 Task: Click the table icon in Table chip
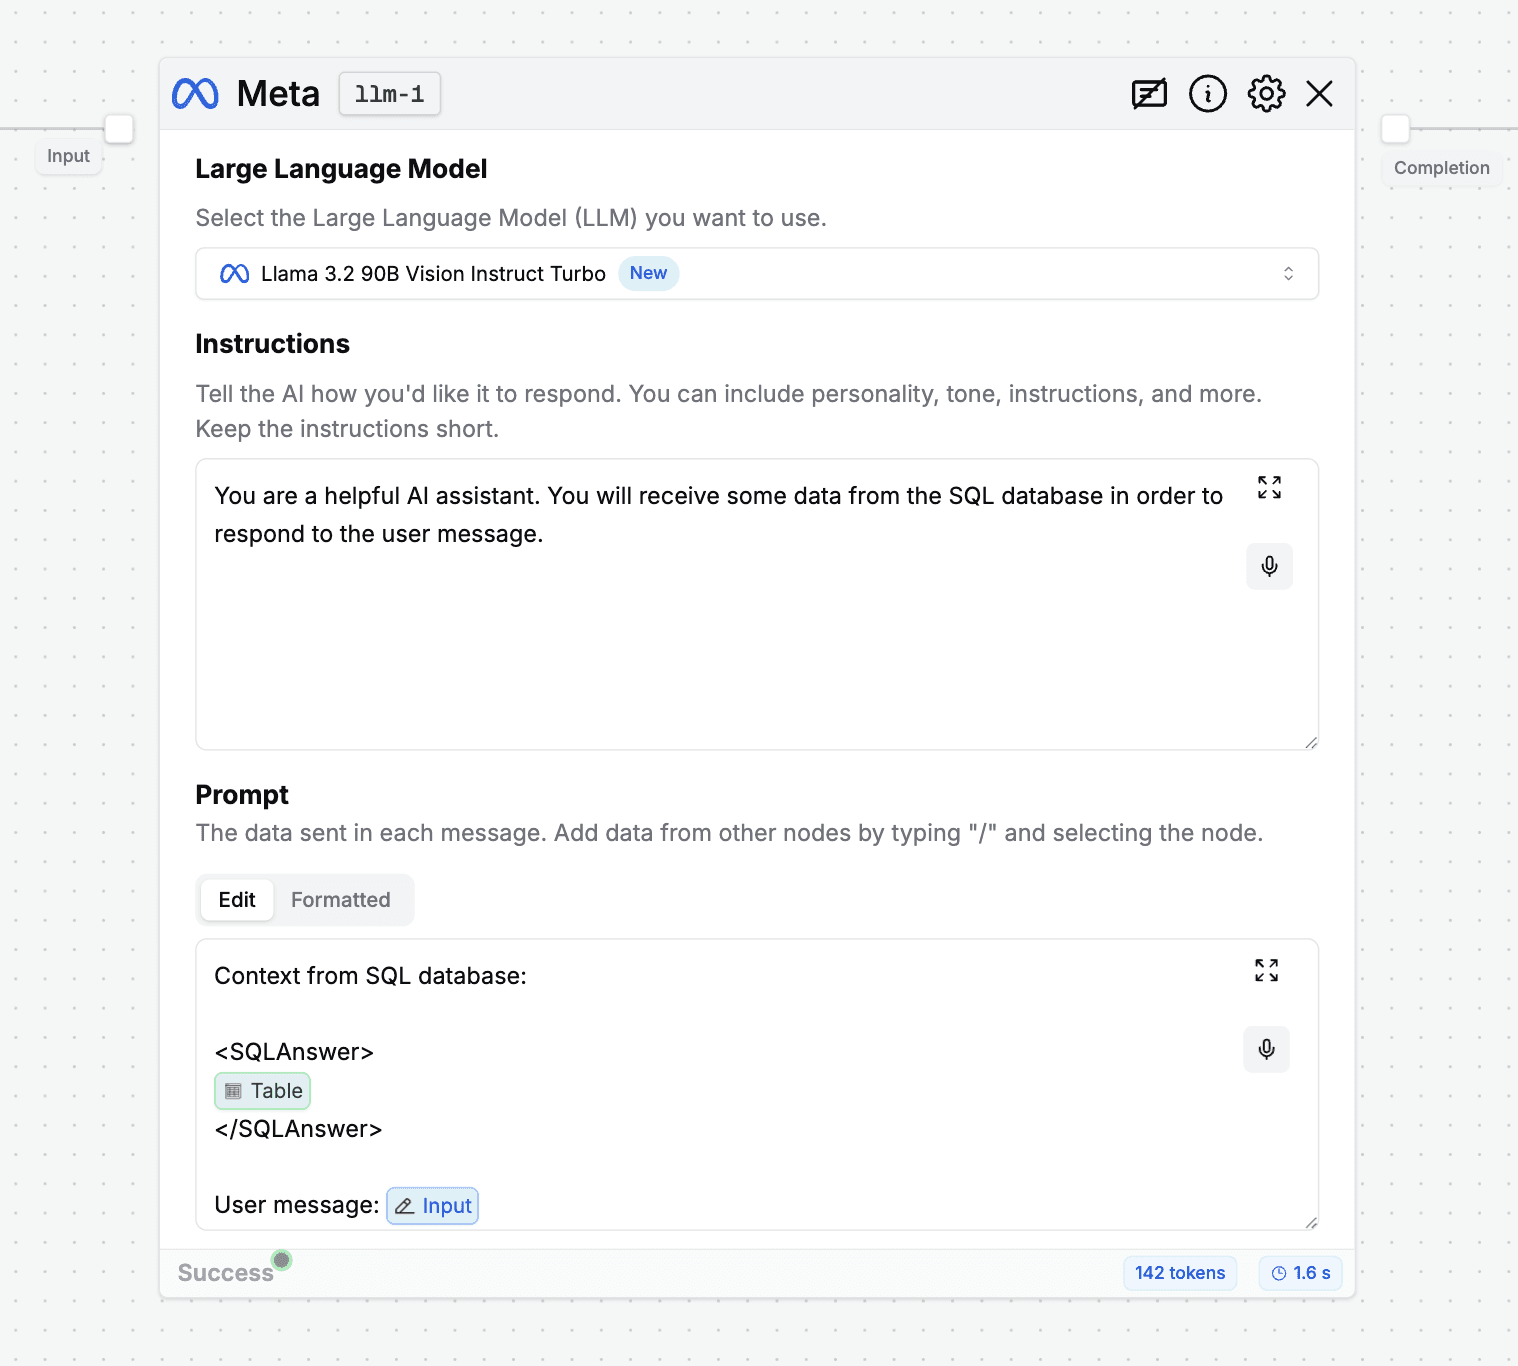coord(233,1091)
